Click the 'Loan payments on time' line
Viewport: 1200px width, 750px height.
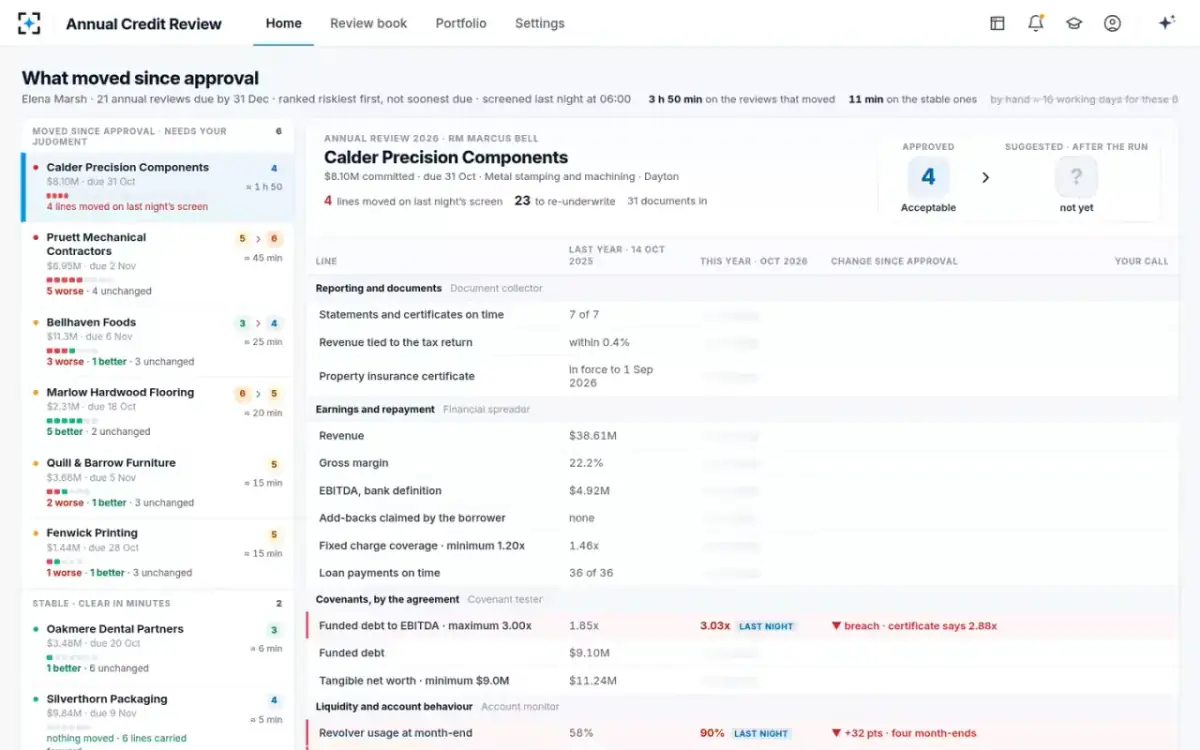[742, 573]
